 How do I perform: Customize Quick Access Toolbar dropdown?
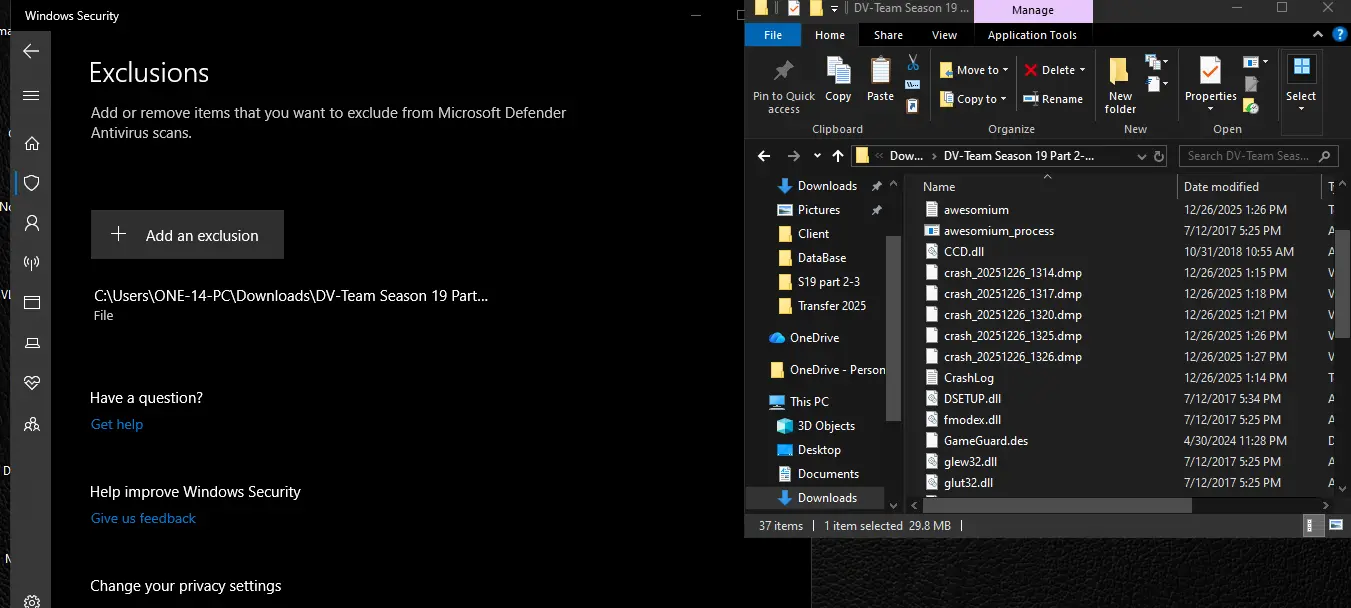[x=834, y=8]
